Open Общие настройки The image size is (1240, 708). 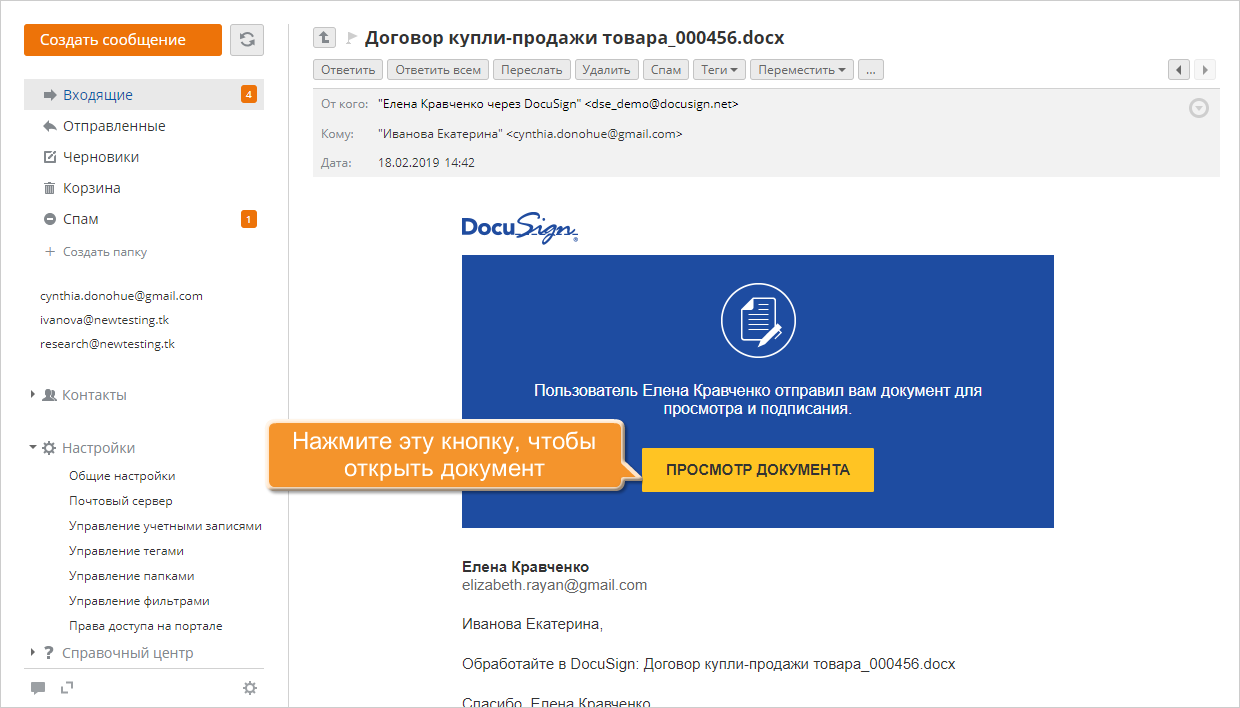122,476
